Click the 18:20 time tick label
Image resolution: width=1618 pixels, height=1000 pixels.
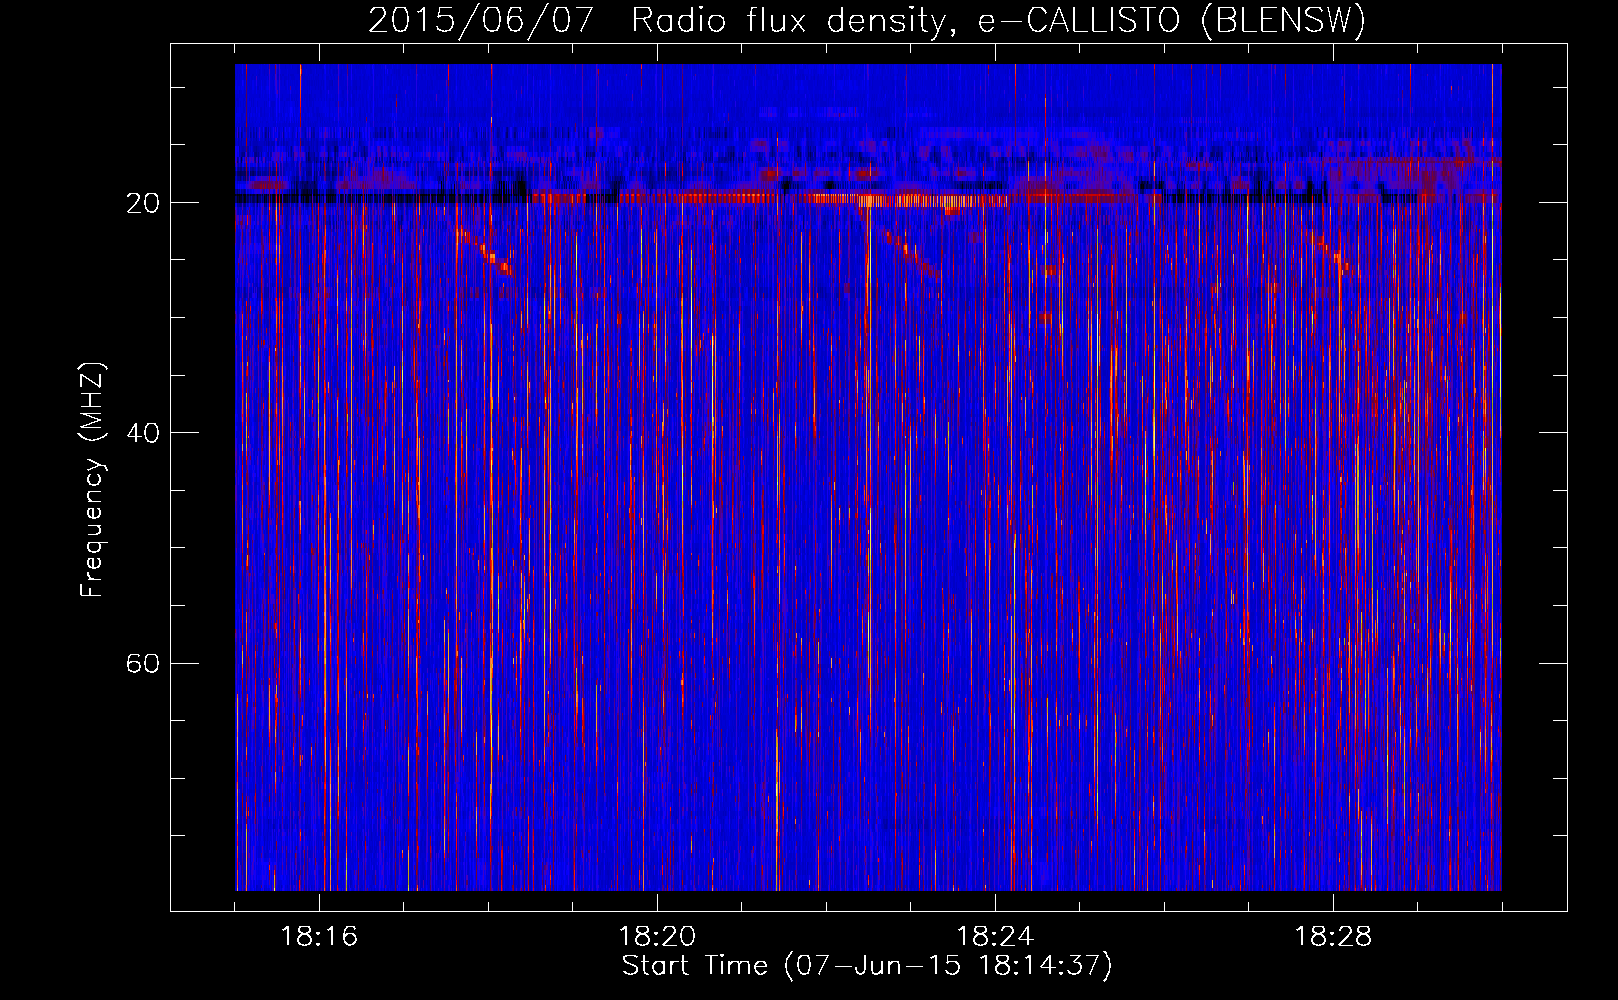(657, 937)
